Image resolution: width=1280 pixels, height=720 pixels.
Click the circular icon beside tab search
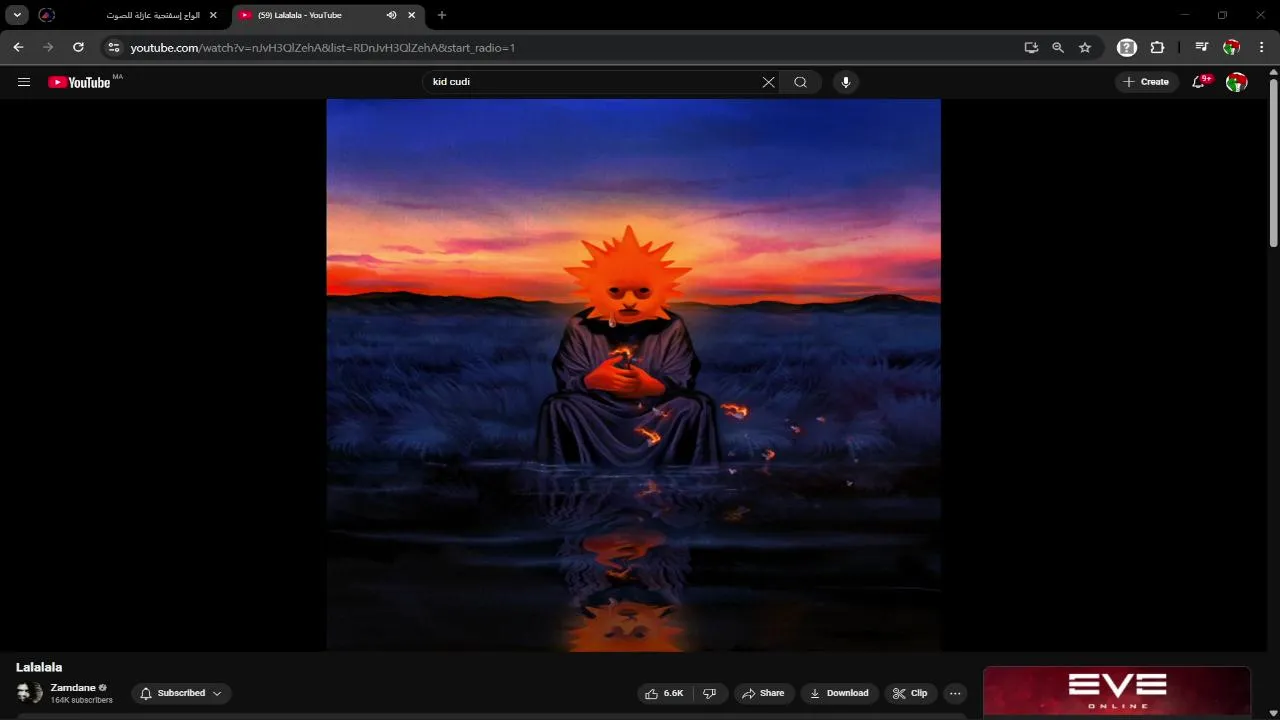click(46, 15)
